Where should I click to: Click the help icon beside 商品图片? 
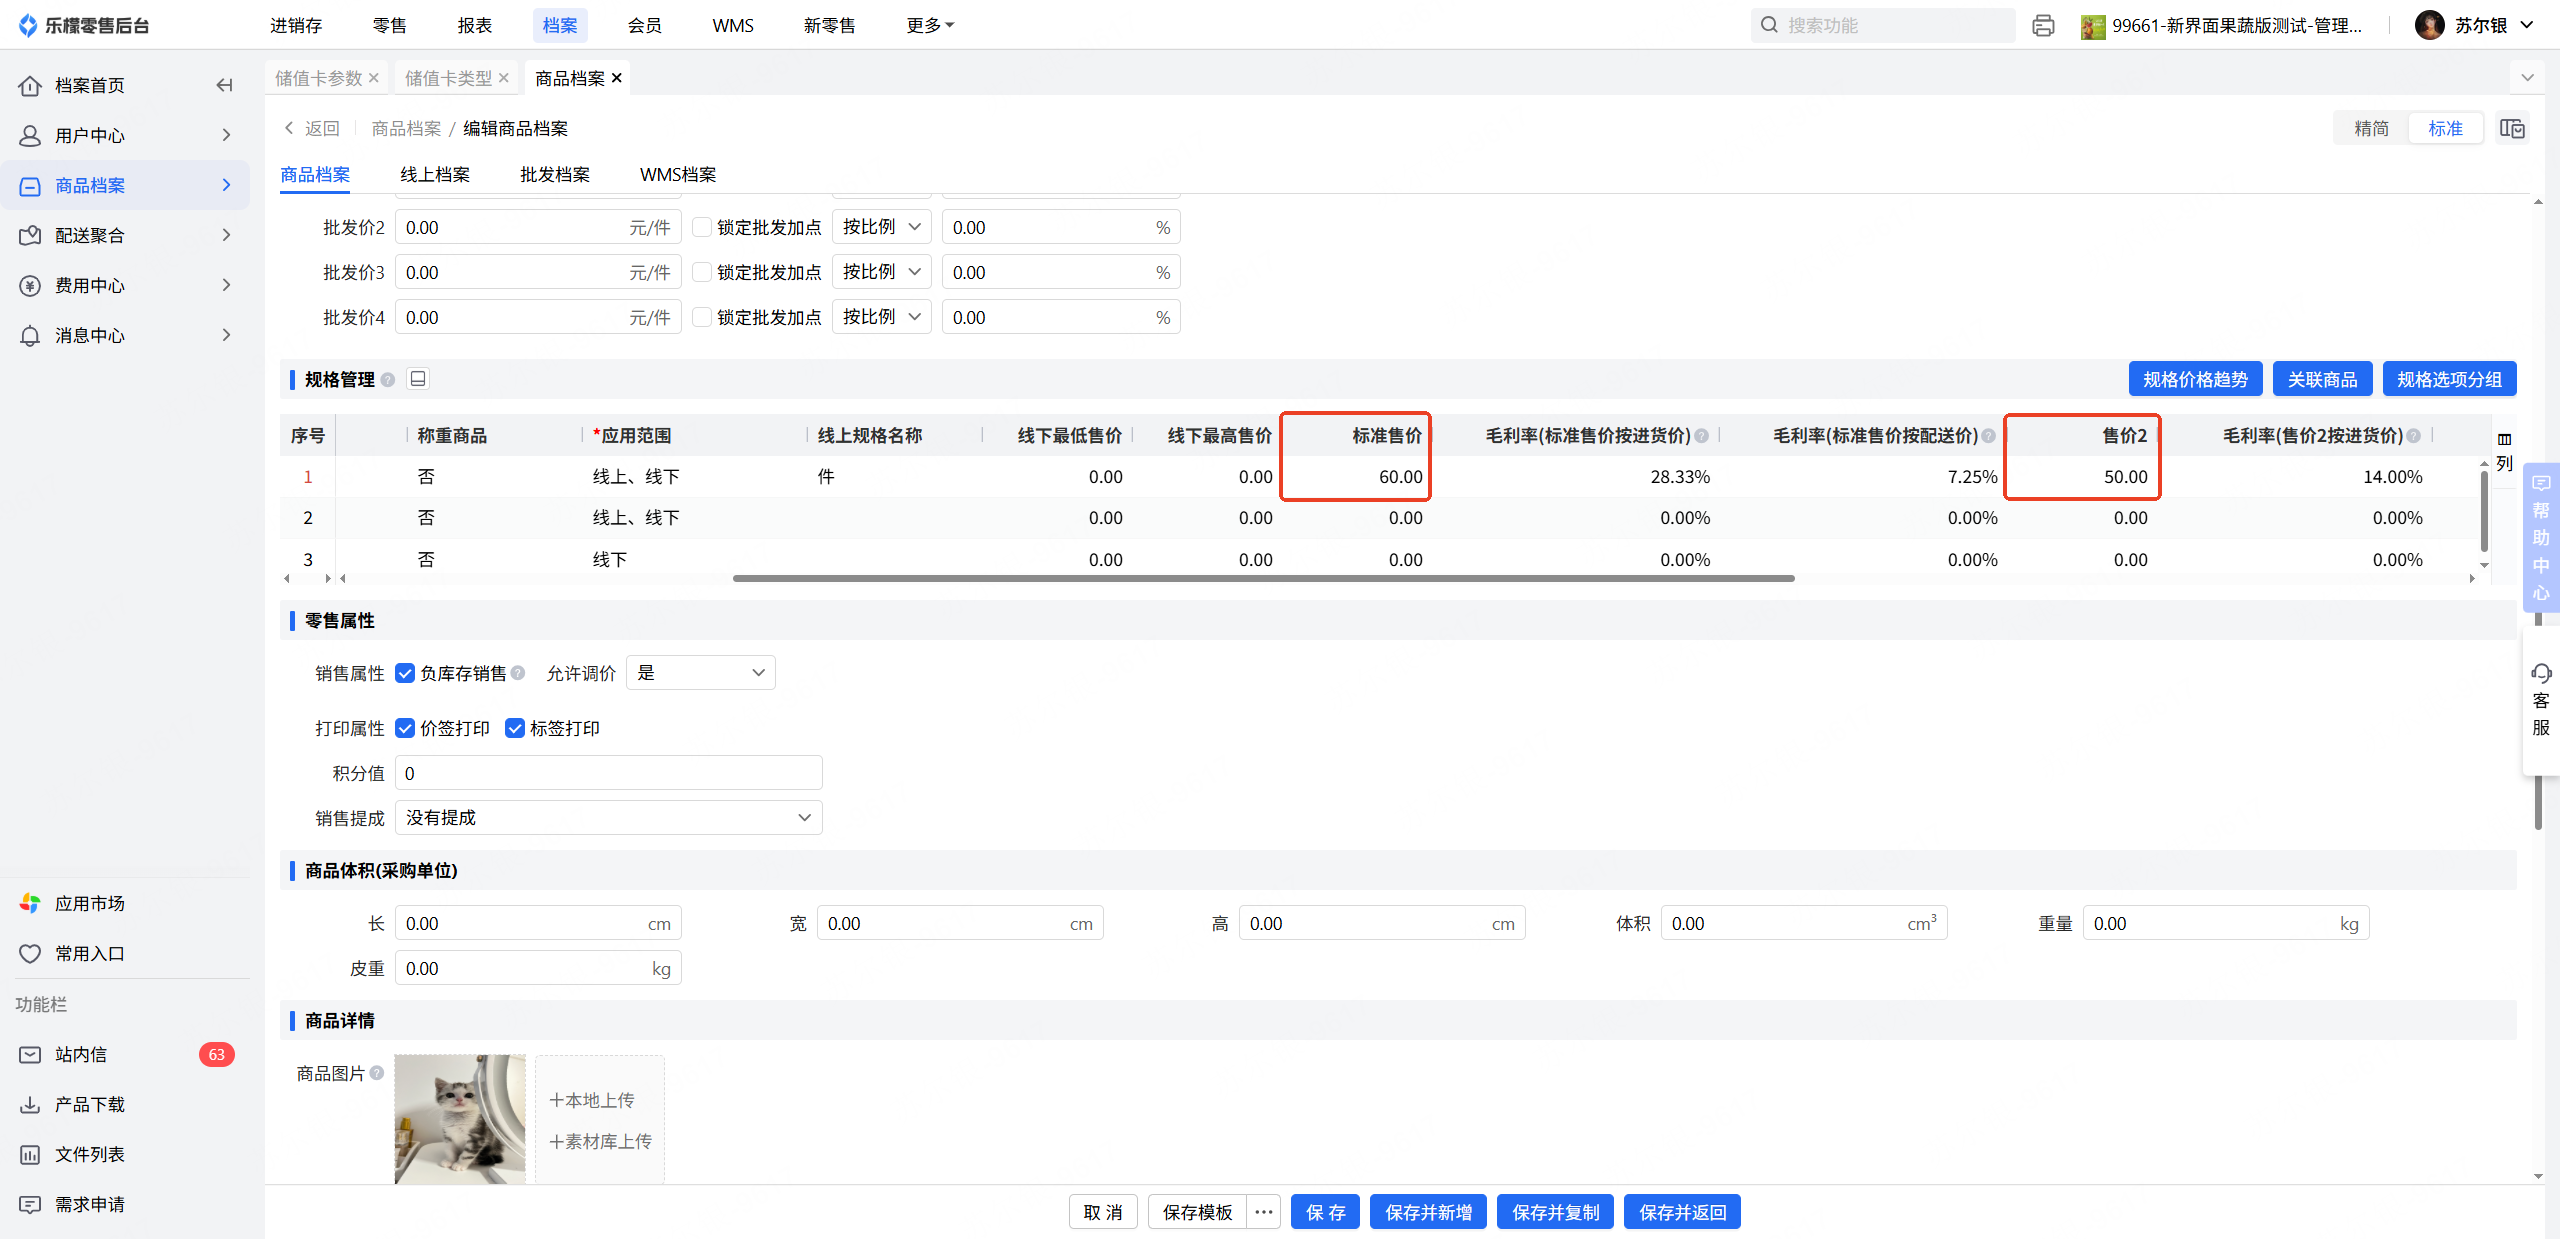click(x=377, y=1073)
